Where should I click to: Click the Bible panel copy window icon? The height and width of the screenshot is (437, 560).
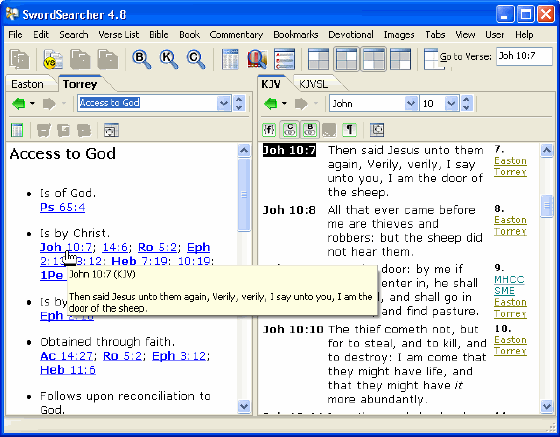pyautogui.click(x=378, y=130)
